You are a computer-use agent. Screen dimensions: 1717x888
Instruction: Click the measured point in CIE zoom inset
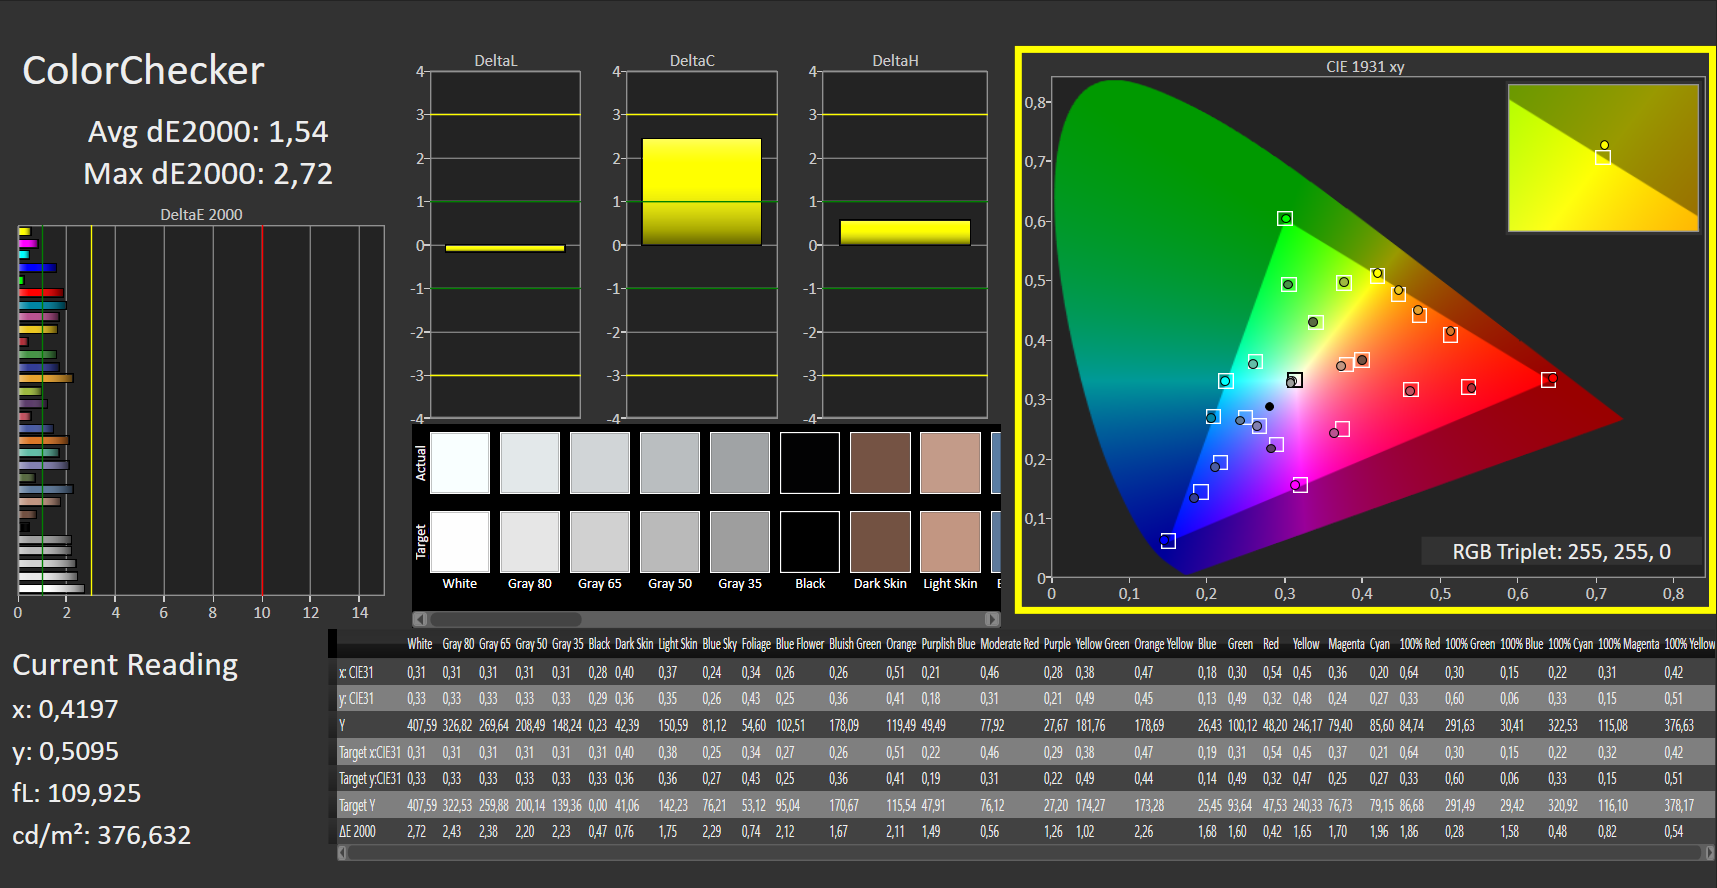[1604, 145]
